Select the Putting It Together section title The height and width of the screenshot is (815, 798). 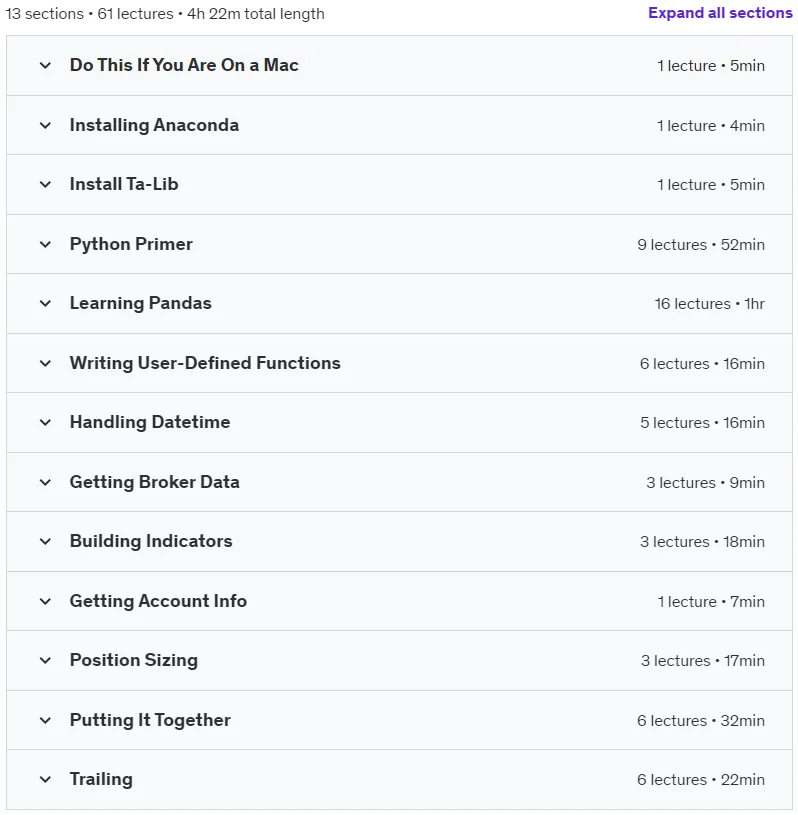pos(150,720)
